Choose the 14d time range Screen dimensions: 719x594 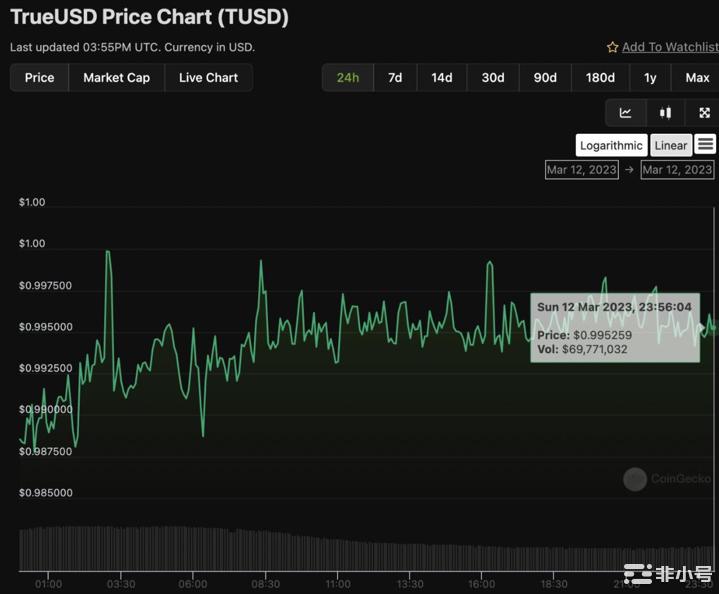click(442, 78)
